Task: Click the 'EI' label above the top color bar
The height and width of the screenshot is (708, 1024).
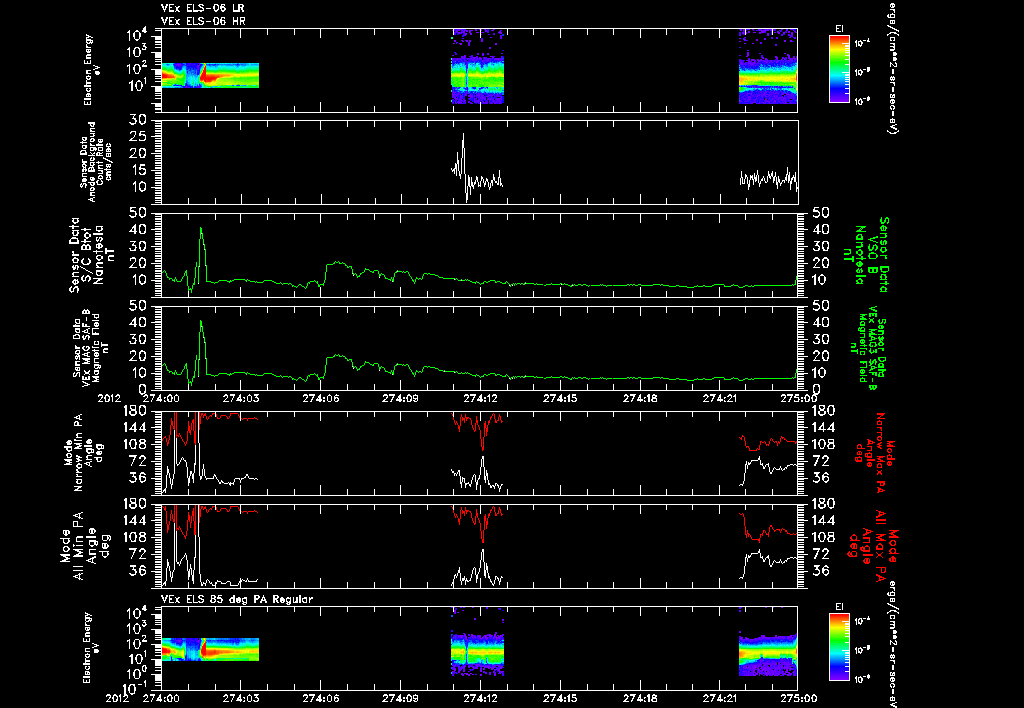Action: 839,29
